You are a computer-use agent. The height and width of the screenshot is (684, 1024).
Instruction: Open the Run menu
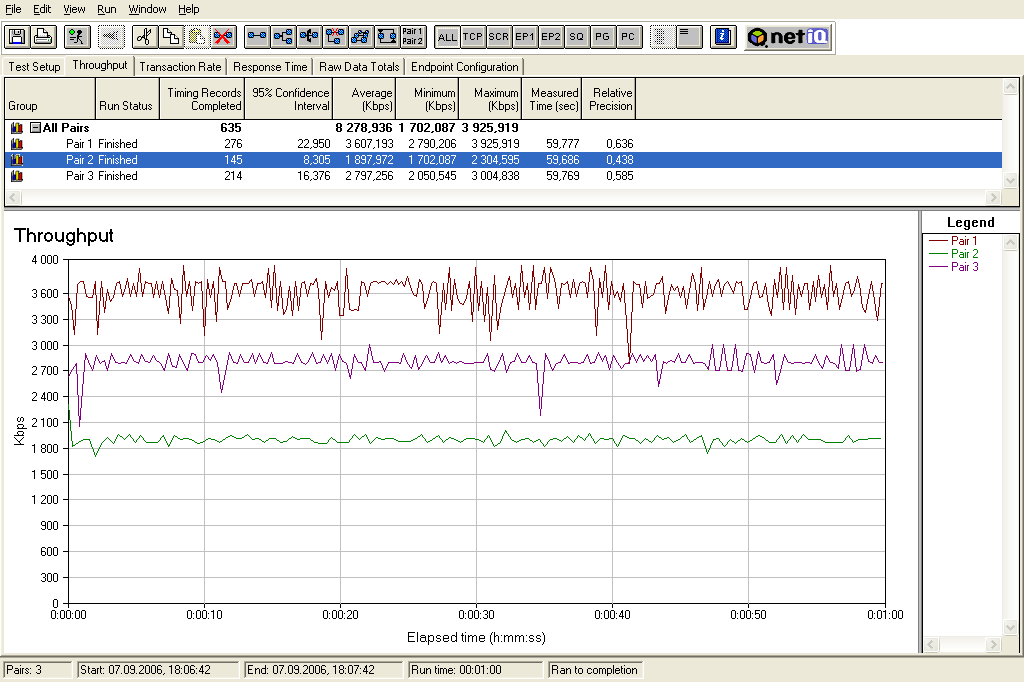(x=106, y=9)
